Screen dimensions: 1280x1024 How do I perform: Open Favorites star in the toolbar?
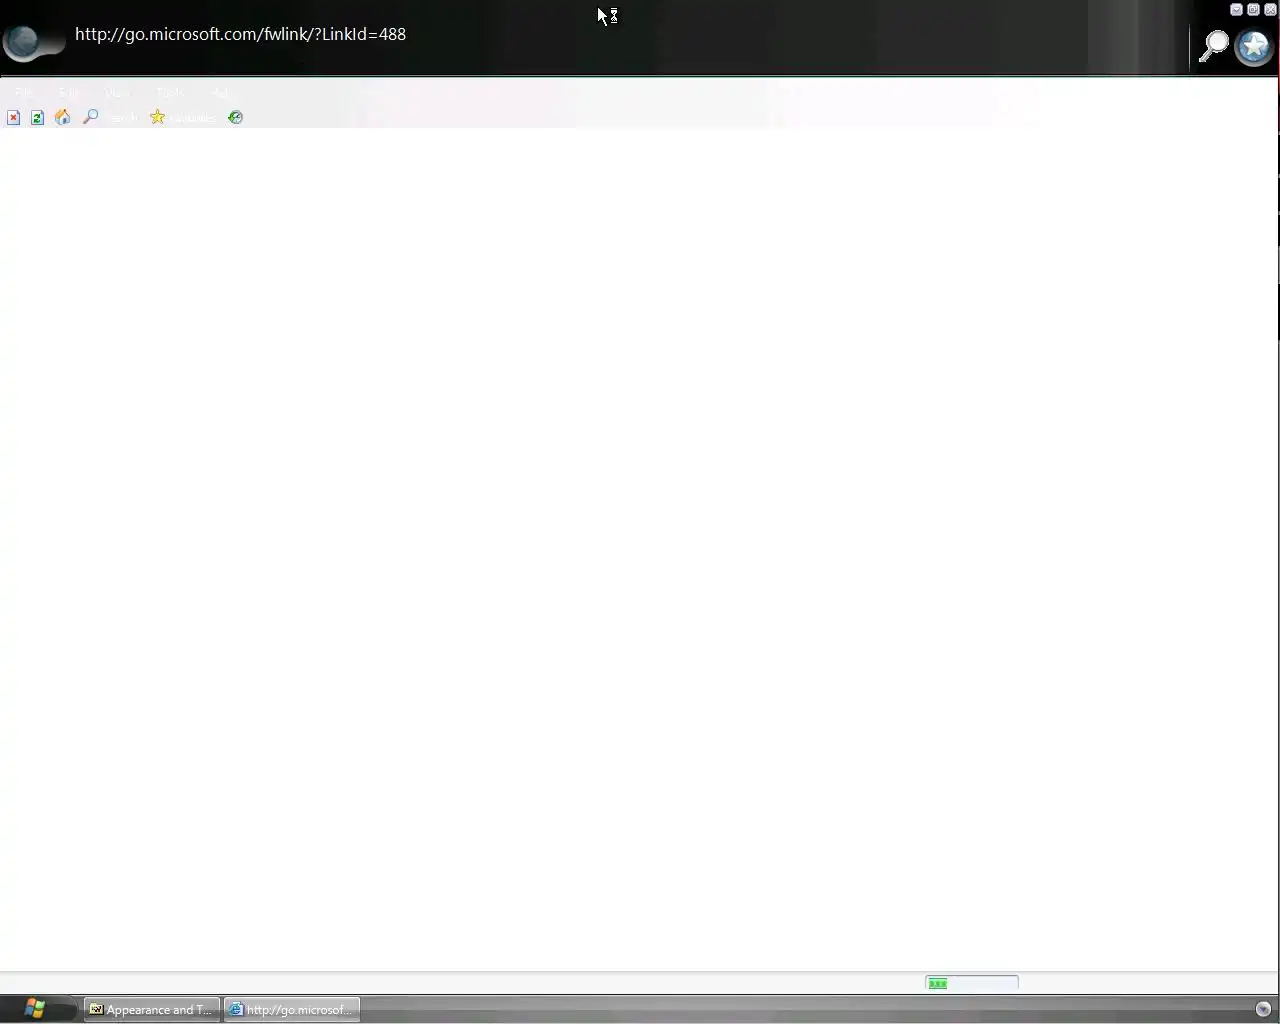pos(157,117)
